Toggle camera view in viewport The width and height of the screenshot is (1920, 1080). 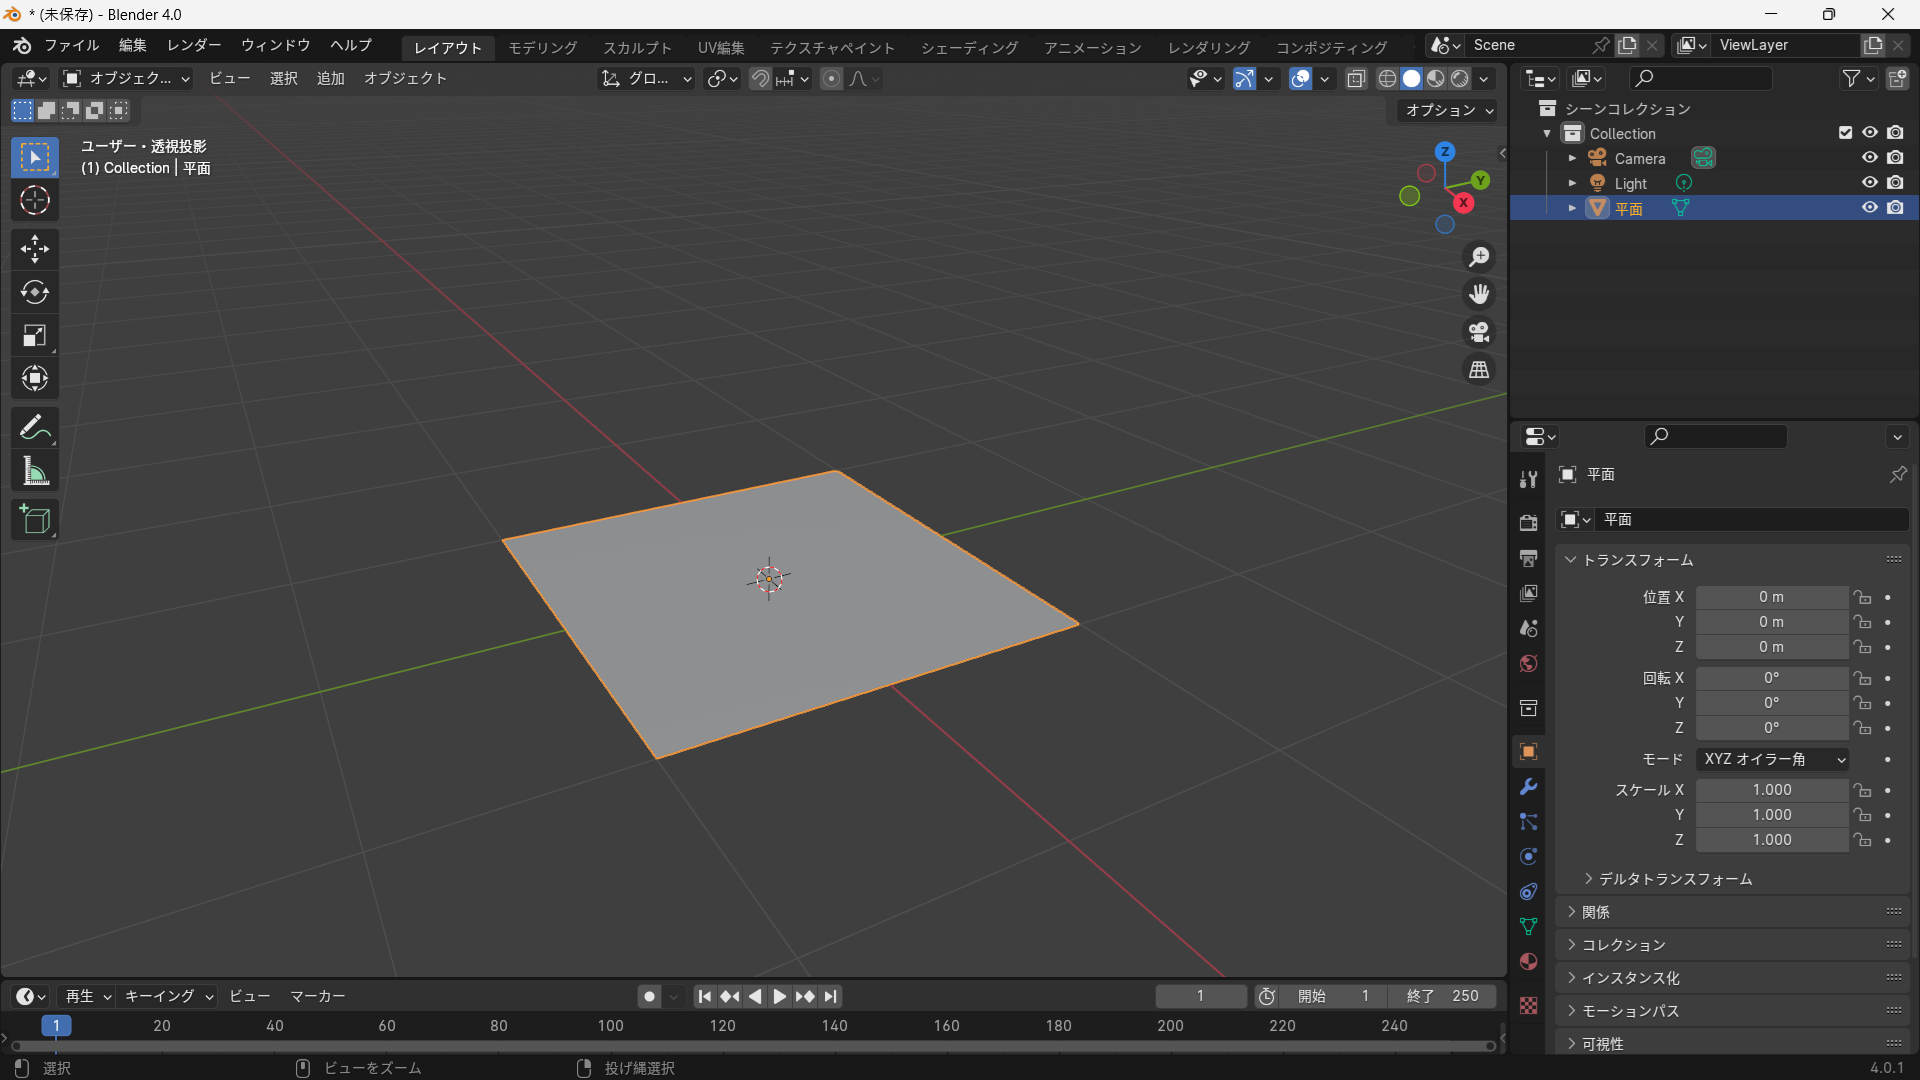pyautogui.click(x=1479, y=332)
